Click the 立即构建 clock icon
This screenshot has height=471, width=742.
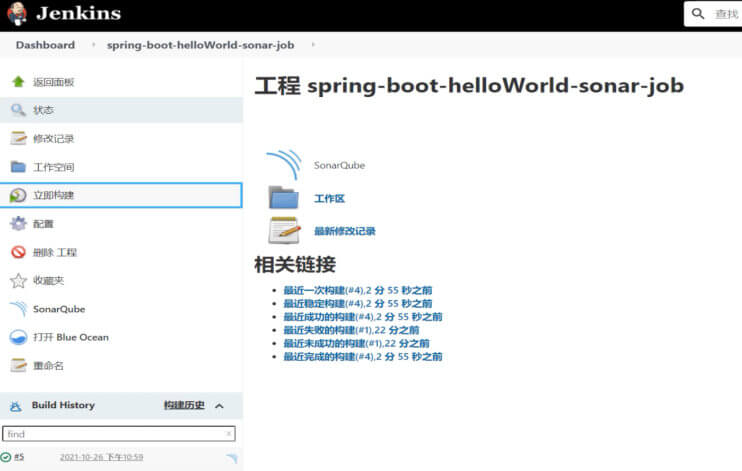click(x=18, y=195)
